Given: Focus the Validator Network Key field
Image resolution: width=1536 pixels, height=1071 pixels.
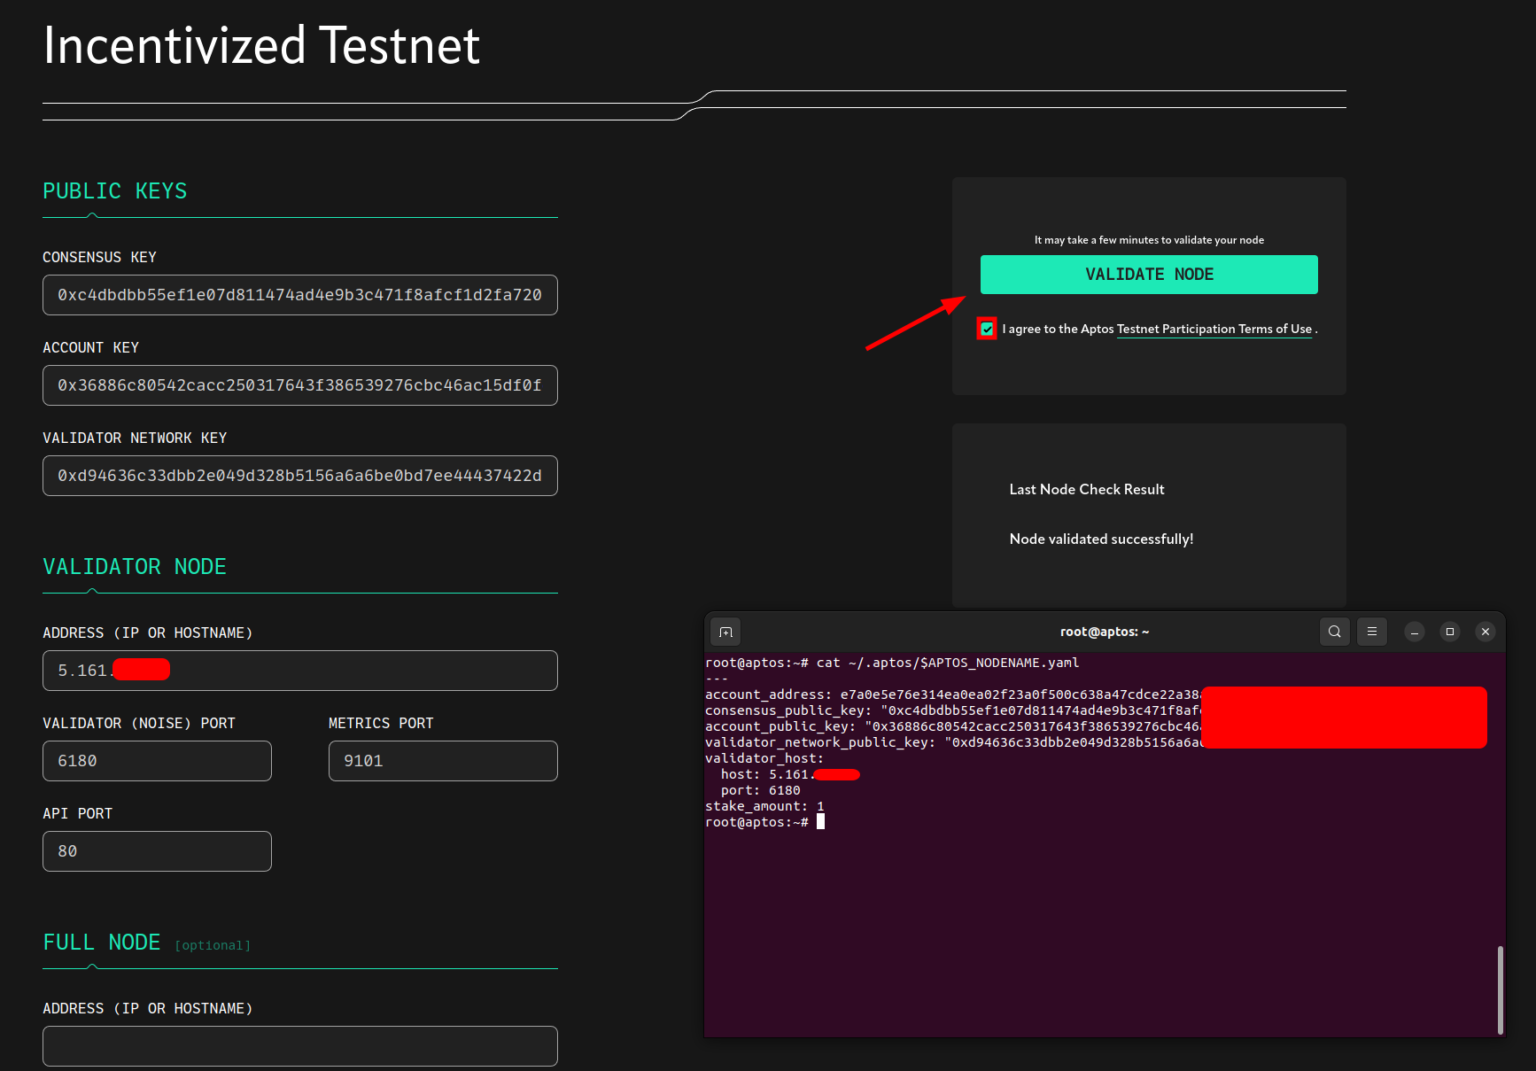Looking at the screenshot, I should coord(300,476).
